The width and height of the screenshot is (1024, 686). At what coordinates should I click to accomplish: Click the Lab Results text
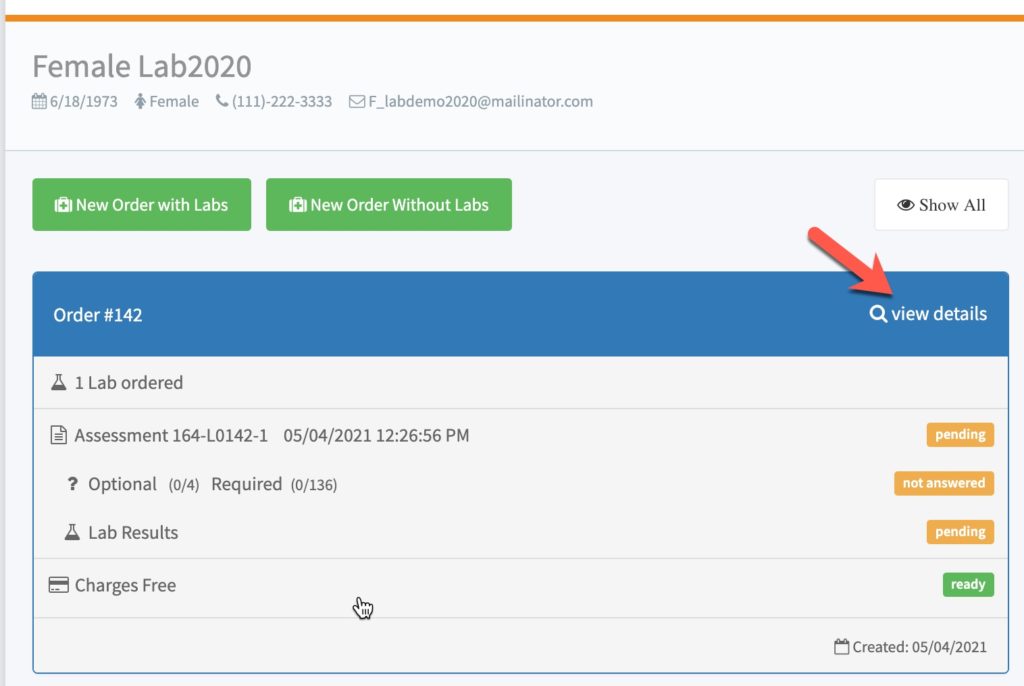[x=133, y=532]
